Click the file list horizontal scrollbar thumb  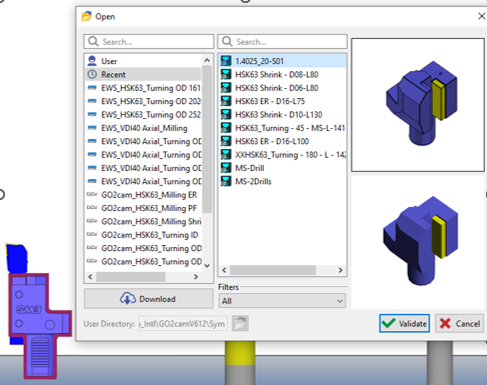click(x=273, y=270)
